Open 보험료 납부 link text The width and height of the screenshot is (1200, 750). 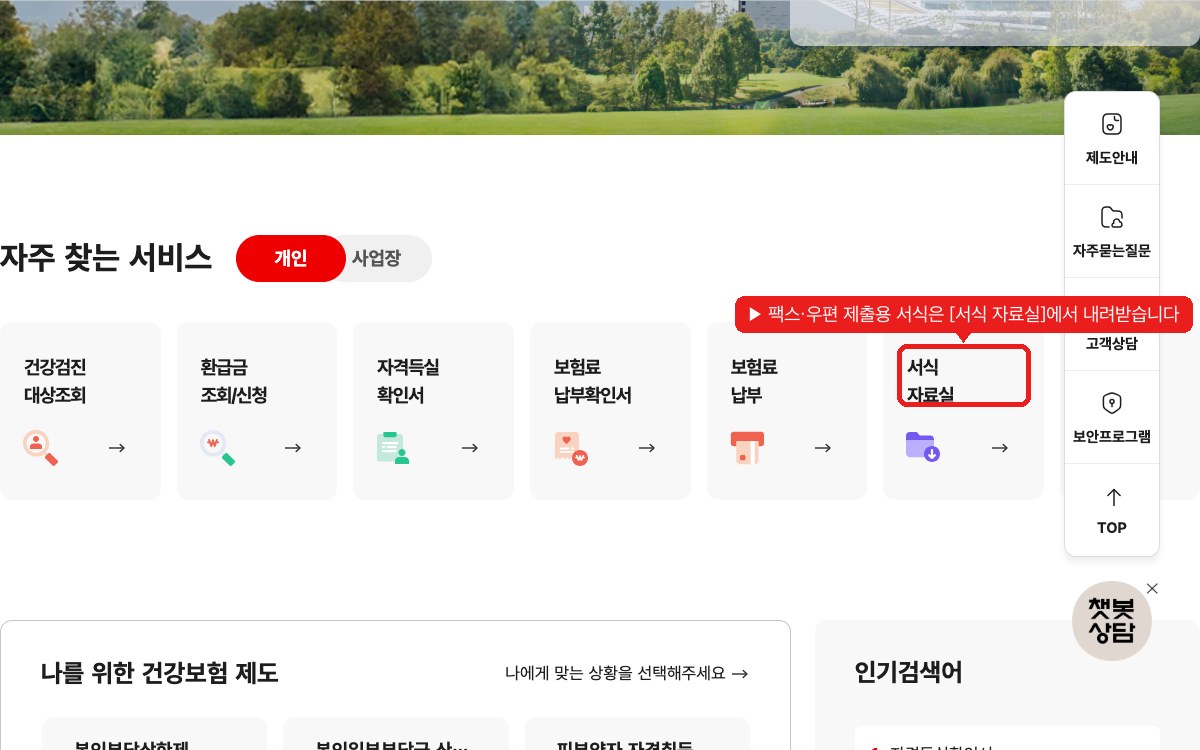coord(755,381)
